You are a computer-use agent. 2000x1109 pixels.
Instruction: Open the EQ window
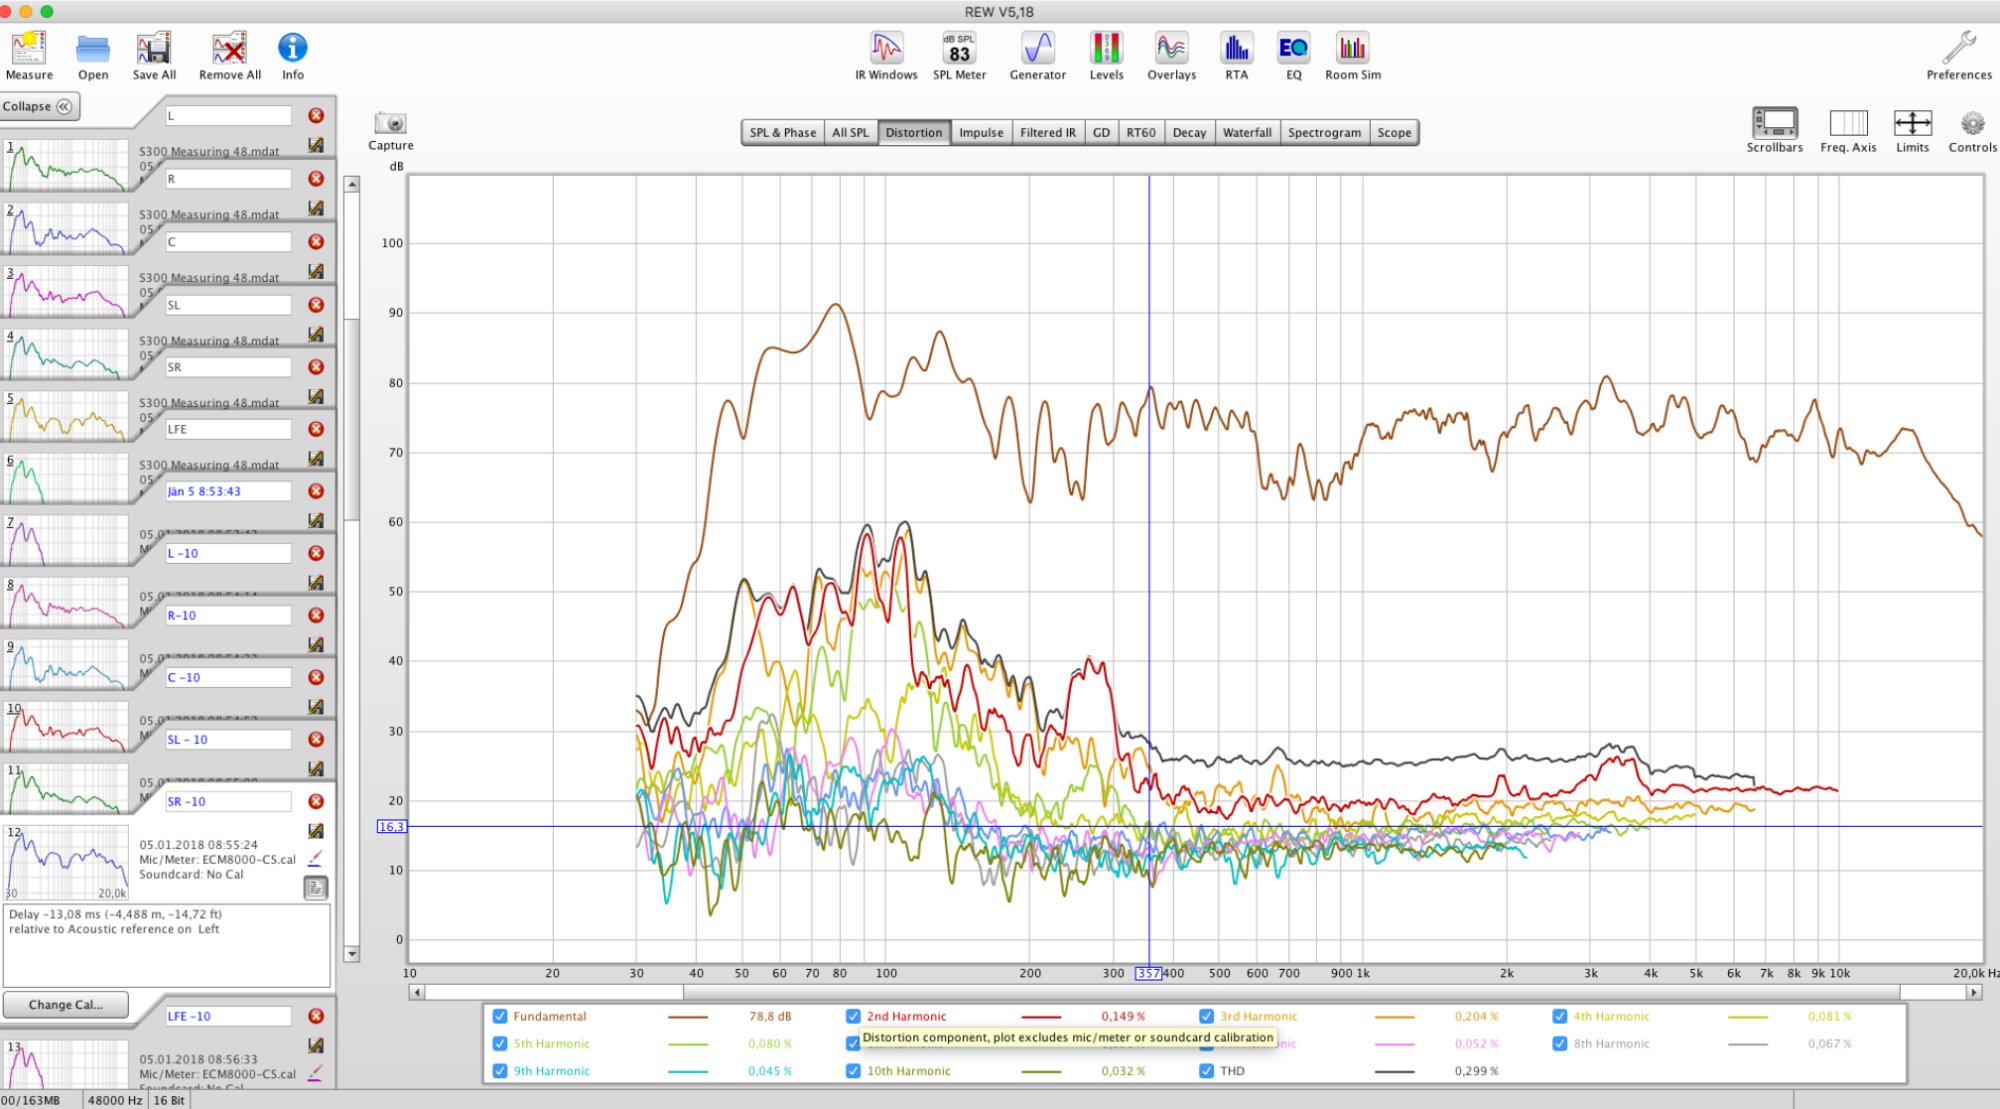(x=1293, y=49)
